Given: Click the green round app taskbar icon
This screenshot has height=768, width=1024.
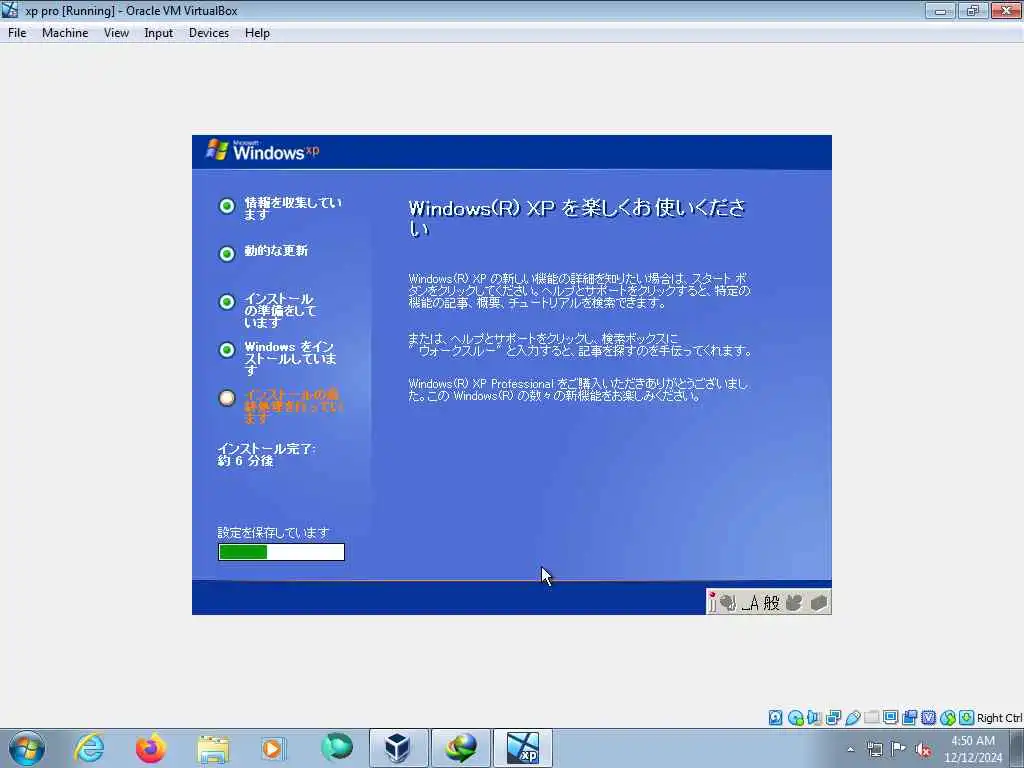Looking at the screenshot, I should point(337,747).
